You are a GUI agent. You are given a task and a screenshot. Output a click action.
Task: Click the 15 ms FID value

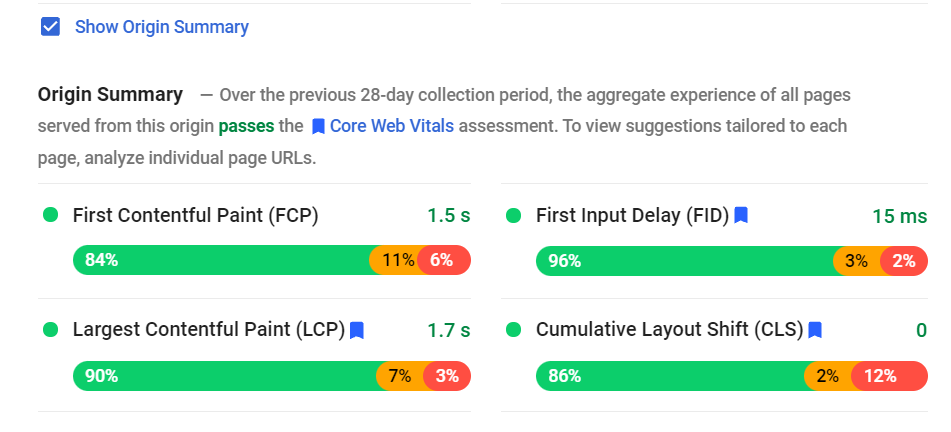pos(900,216)
